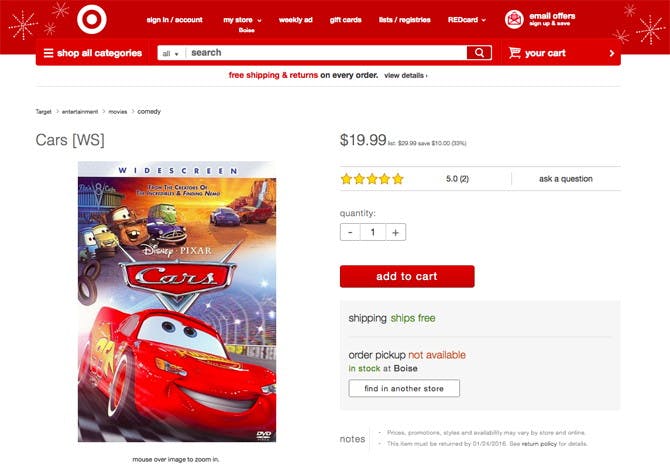Click the Cars DVD cover image
The image size is (670, 468).
click(x=177, y=301)
